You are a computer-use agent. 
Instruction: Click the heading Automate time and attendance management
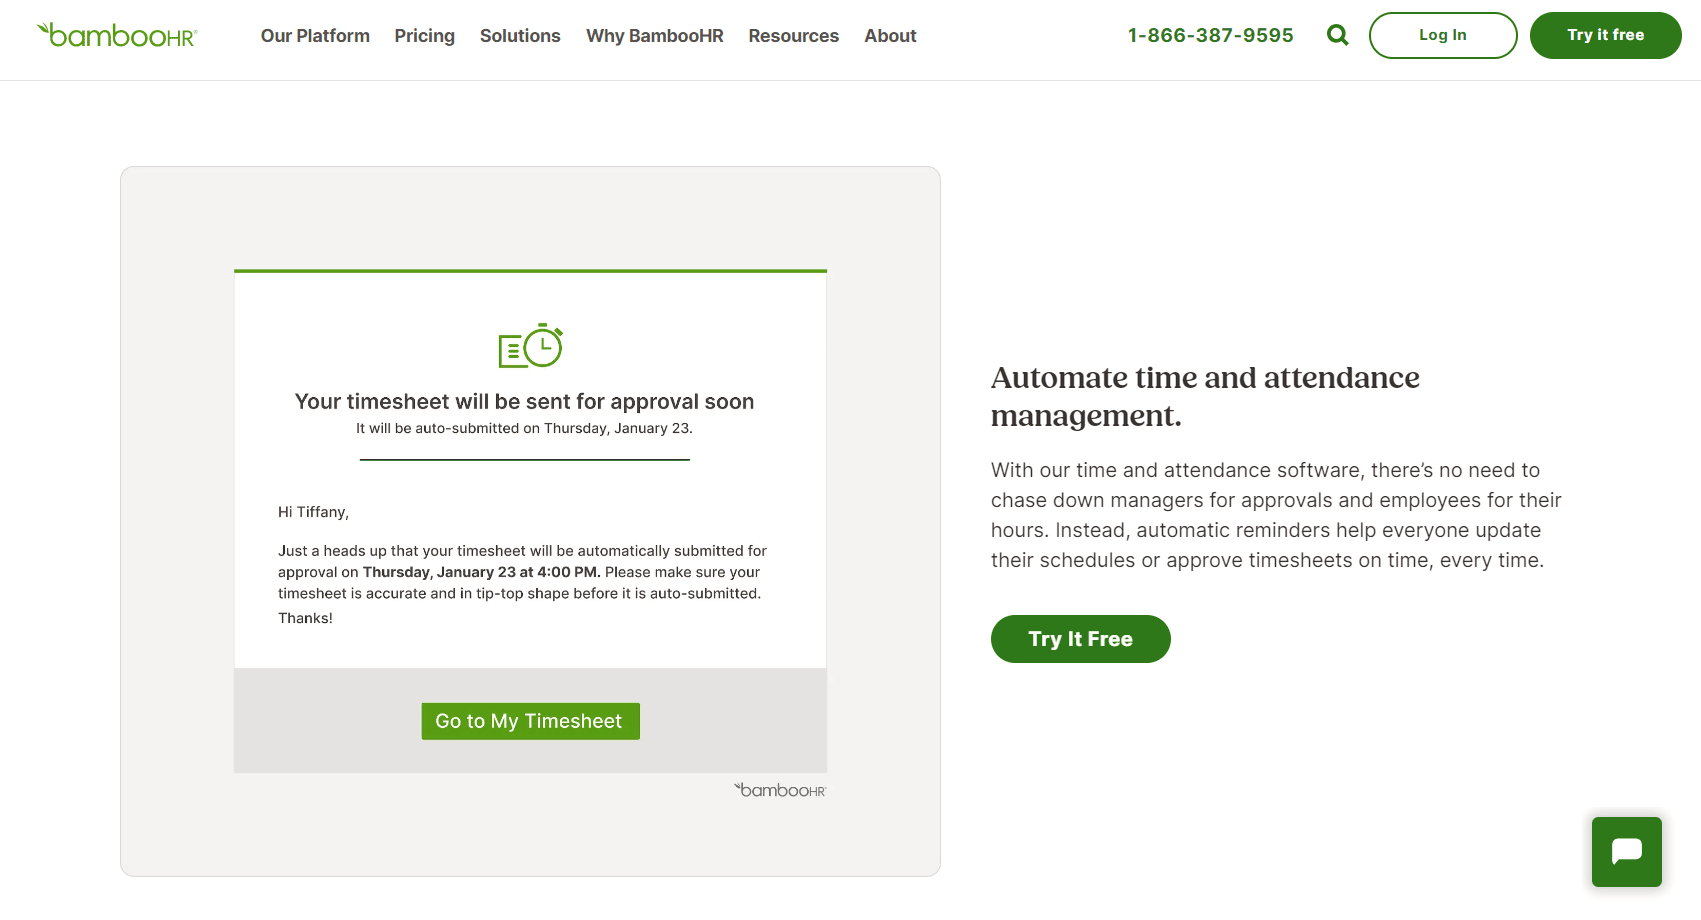pyautogui.click(x=1205, y=396)
